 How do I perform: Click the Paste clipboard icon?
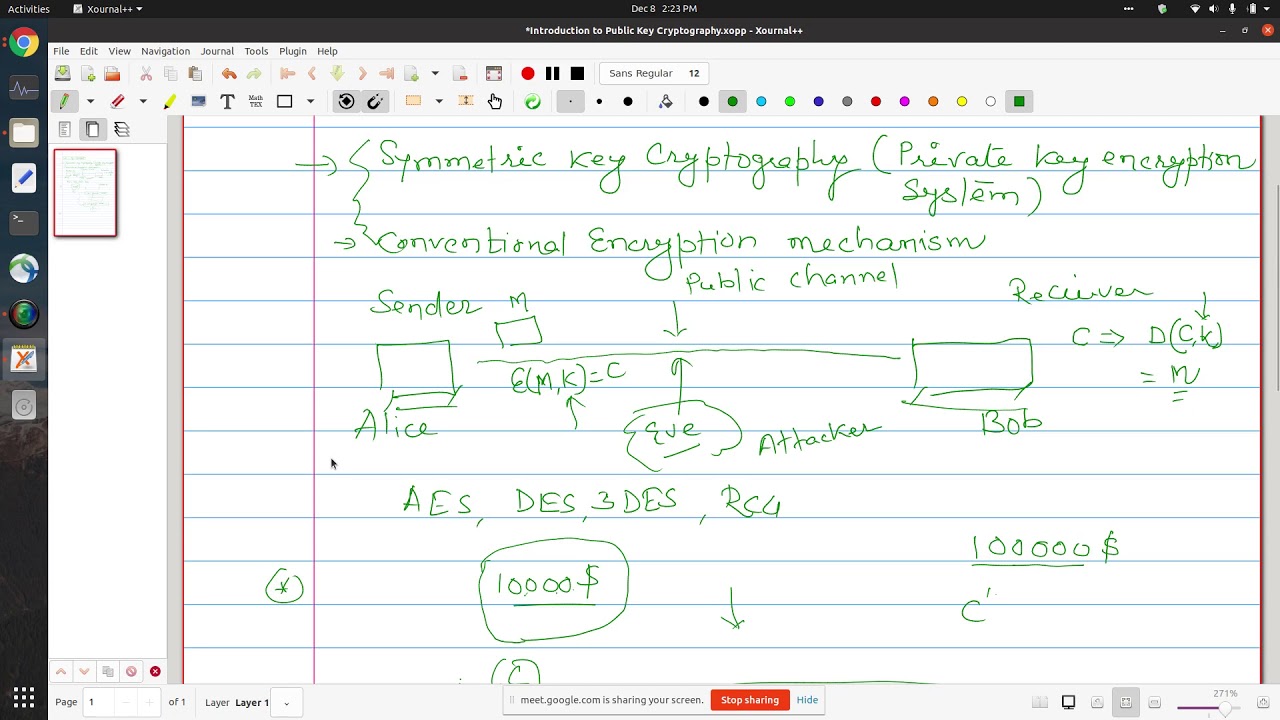click(x=195, y=73)
